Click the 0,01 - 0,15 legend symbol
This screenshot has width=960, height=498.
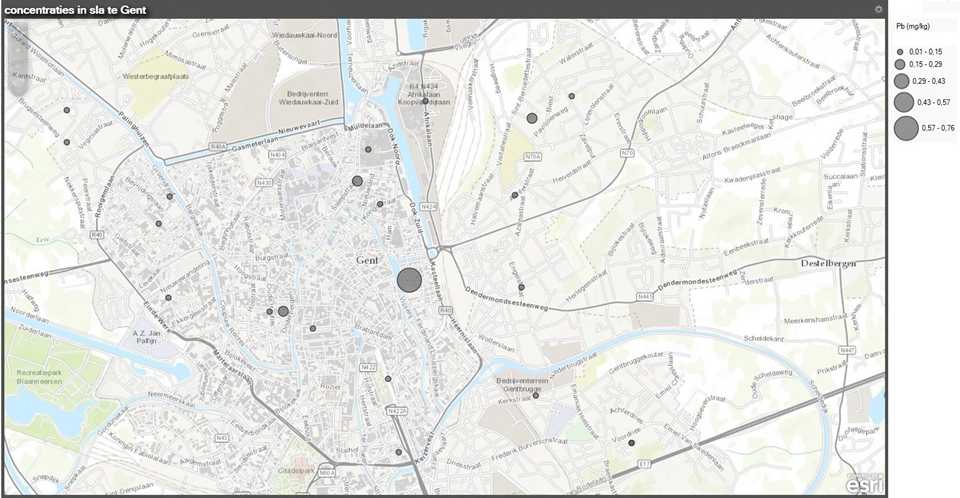pos(900,50)
